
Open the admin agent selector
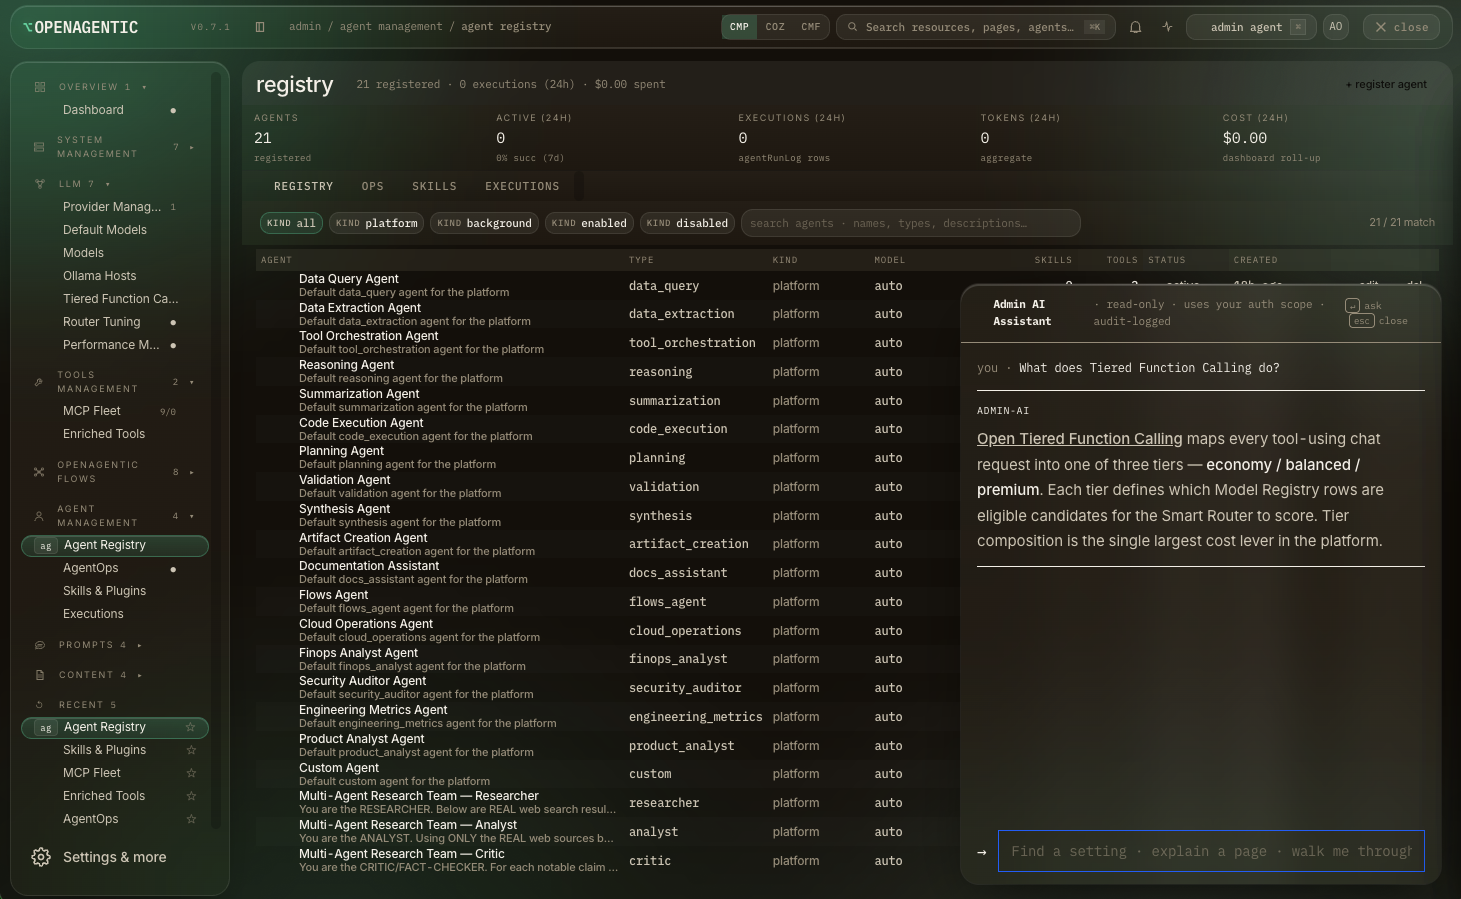pyautogui.click(x=1251, y=27)
